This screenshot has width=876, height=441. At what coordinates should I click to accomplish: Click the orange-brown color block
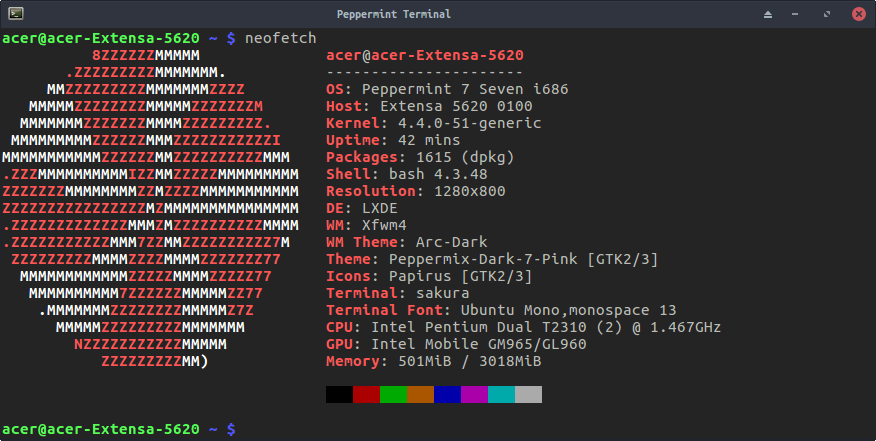421,394
